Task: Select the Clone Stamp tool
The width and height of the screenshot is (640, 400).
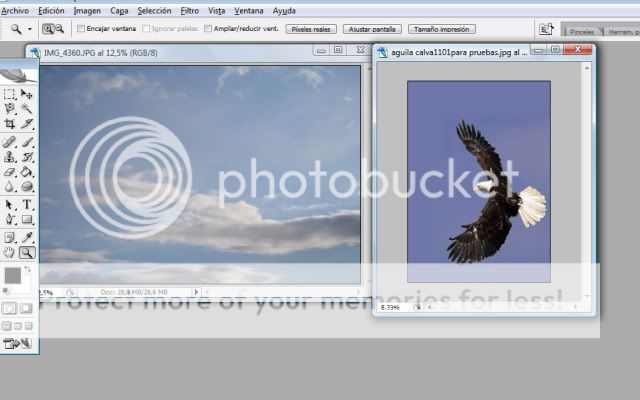Action: pyautogui.click(x=9, y=157)
